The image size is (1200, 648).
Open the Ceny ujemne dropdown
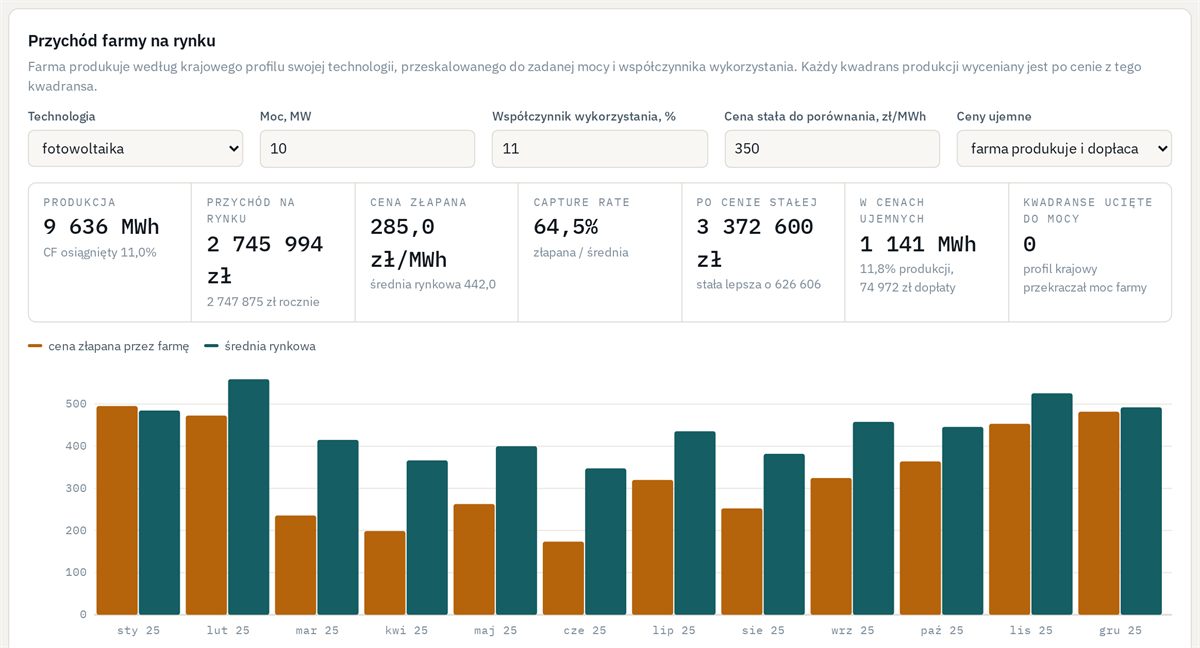click(x=1064, y=148)
